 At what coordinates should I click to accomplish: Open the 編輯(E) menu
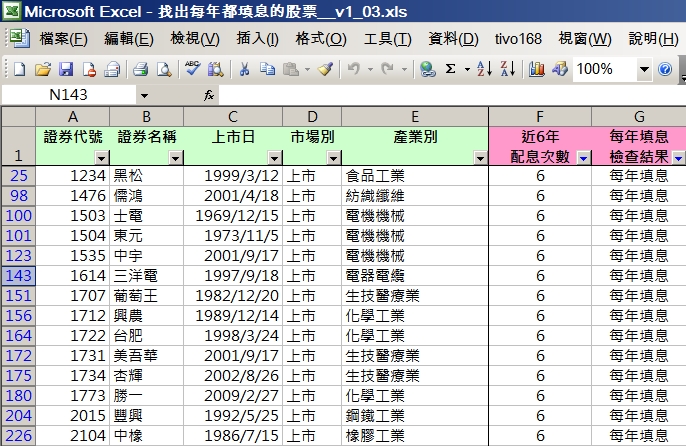[x=129, y=39]
